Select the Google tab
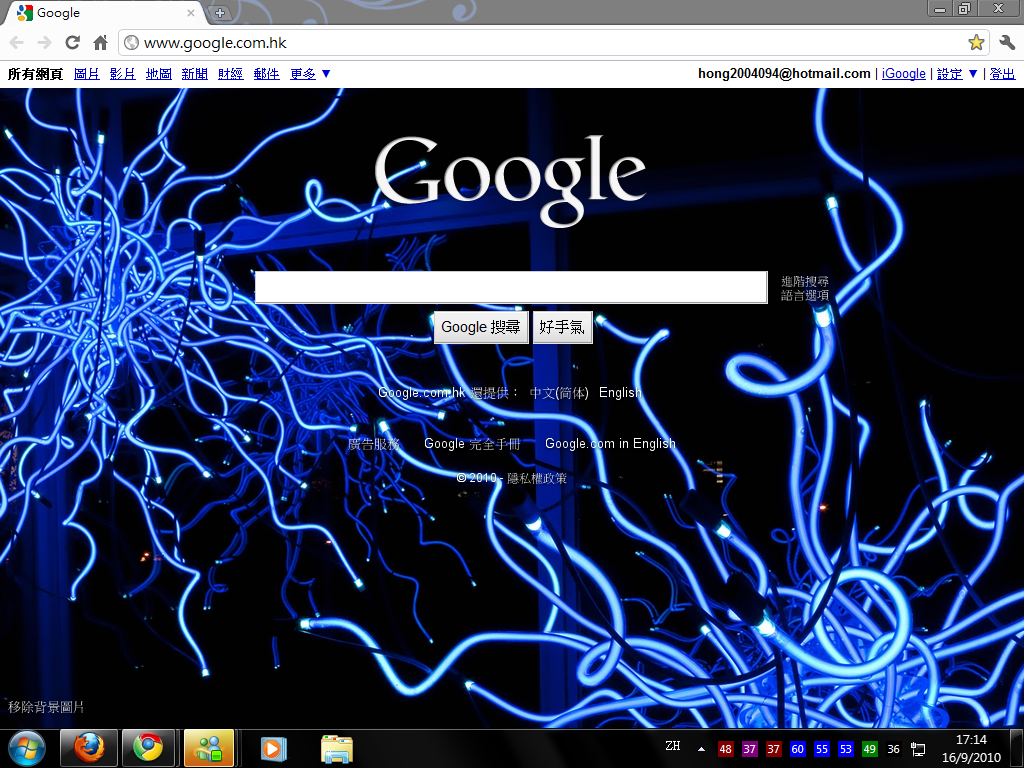Image resolution: width=1024 pixels, height=768 pixels. tap(104, 12)
